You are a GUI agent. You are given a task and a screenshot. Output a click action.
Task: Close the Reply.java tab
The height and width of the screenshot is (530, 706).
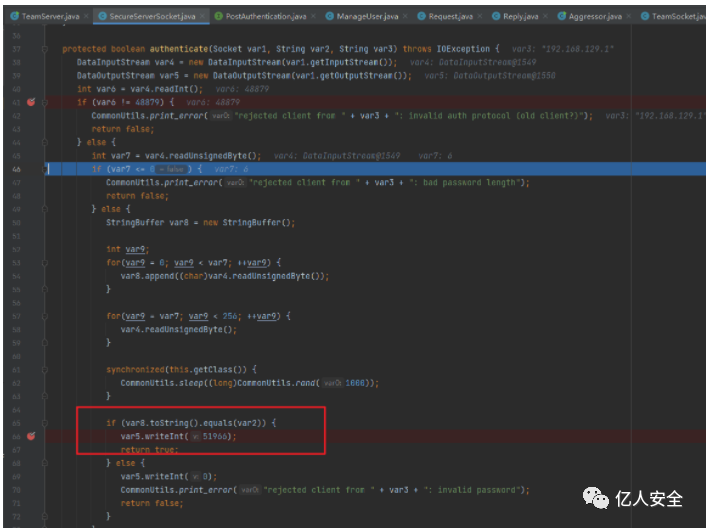pyautogui.click(x=545, y=16)
